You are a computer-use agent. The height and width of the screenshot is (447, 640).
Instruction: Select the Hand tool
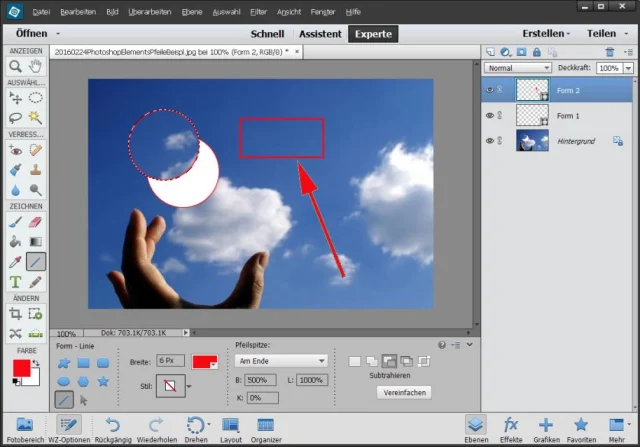35,67
